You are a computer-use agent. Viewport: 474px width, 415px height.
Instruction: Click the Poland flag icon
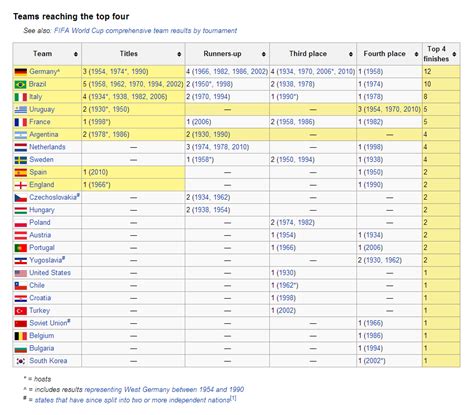[x=21, y=223]
